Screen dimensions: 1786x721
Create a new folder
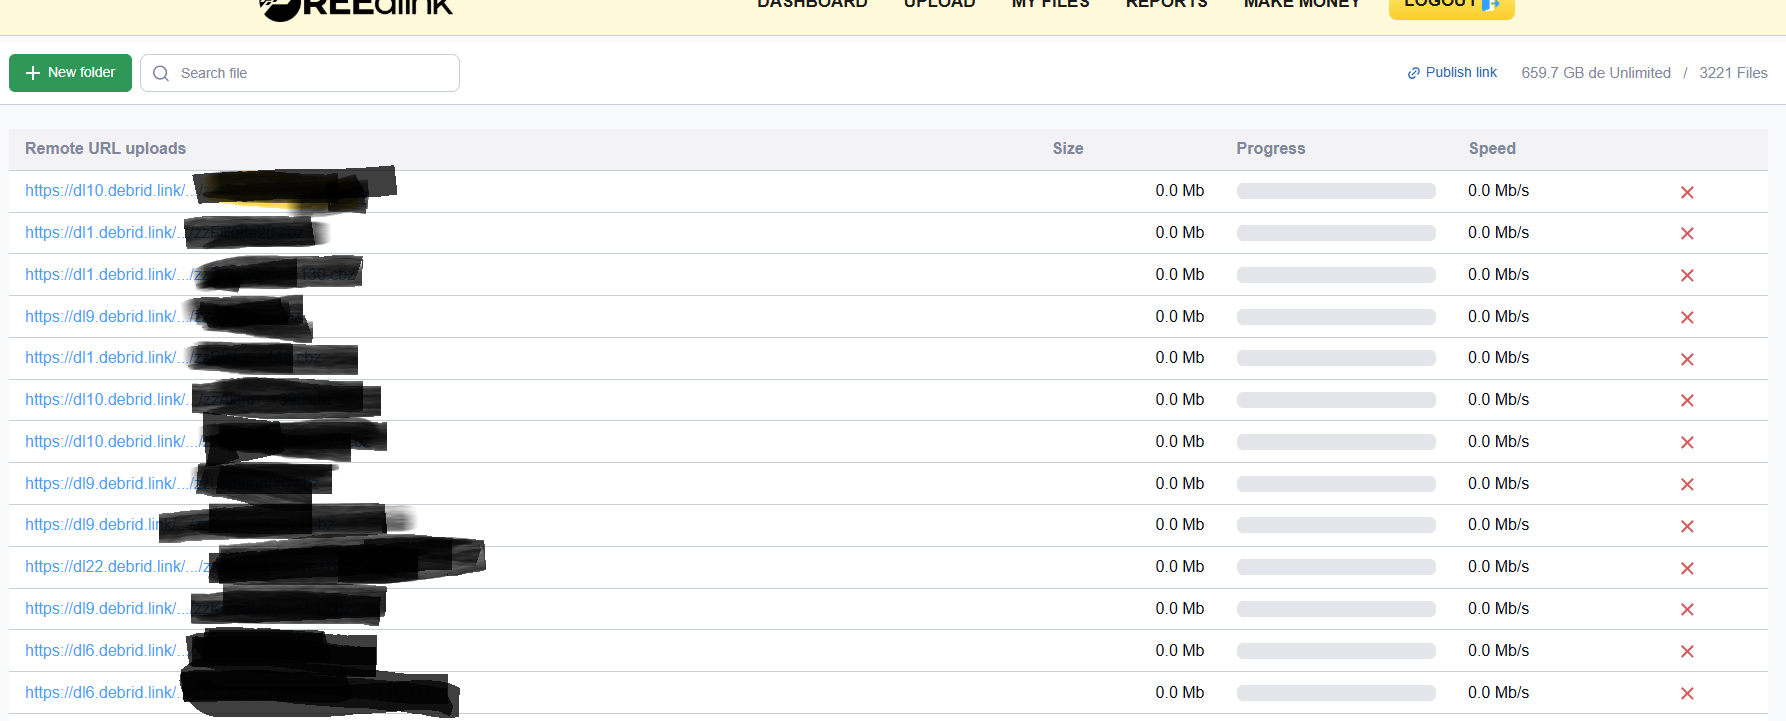(70, 73)
